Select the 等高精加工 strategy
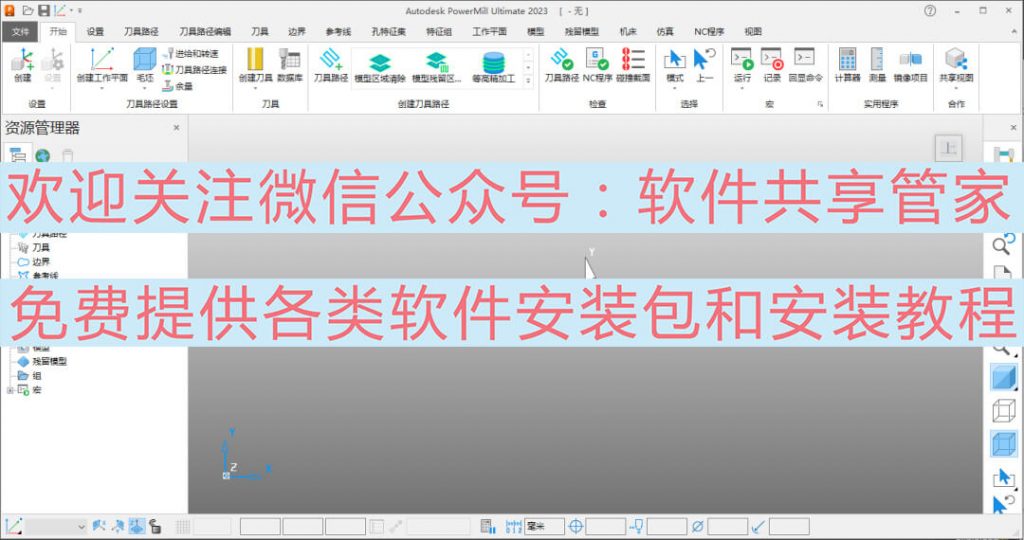This screenshot has height=540, width=1024. (x=494, y=68)
